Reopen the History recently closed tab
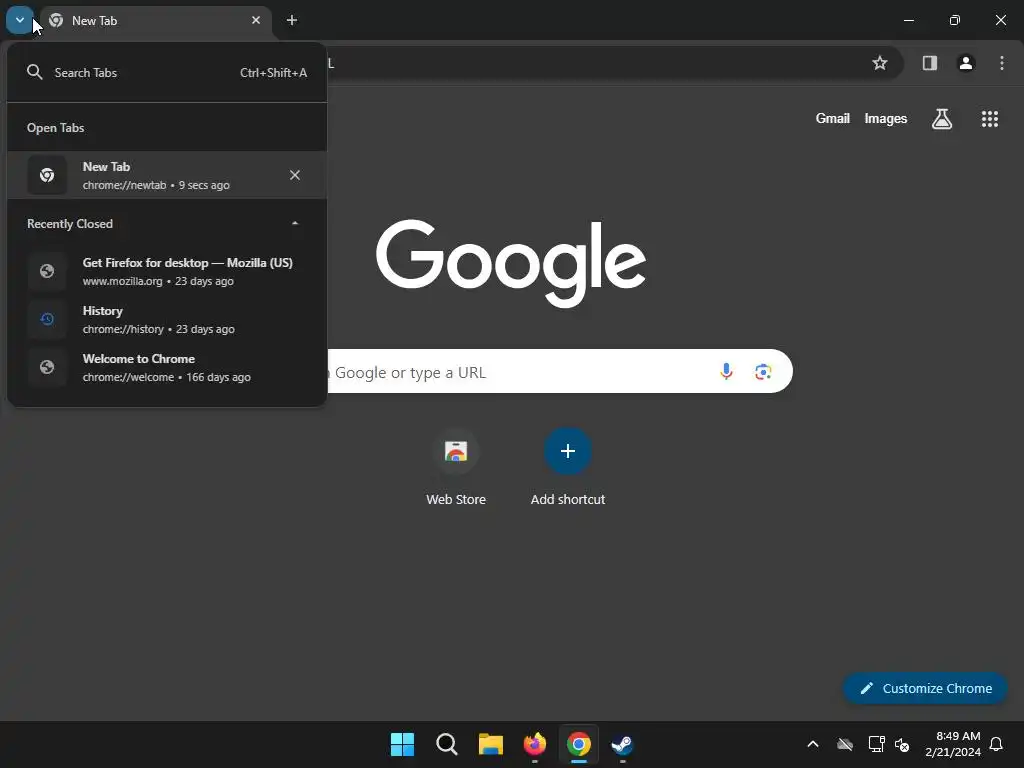This screenshot has height=768, width=1024. (167, 319)
